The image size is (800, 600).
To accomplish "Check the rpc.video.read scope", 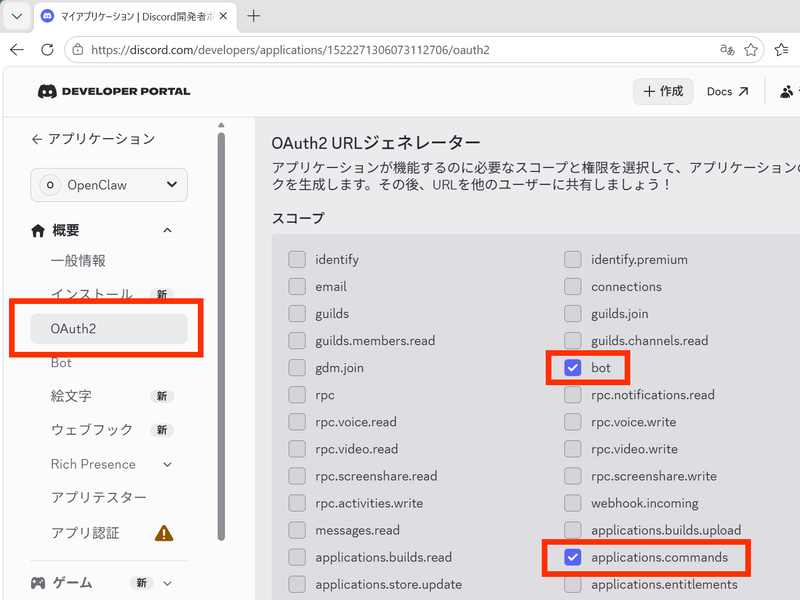I will pyautogui.click(x=297, y=448).
